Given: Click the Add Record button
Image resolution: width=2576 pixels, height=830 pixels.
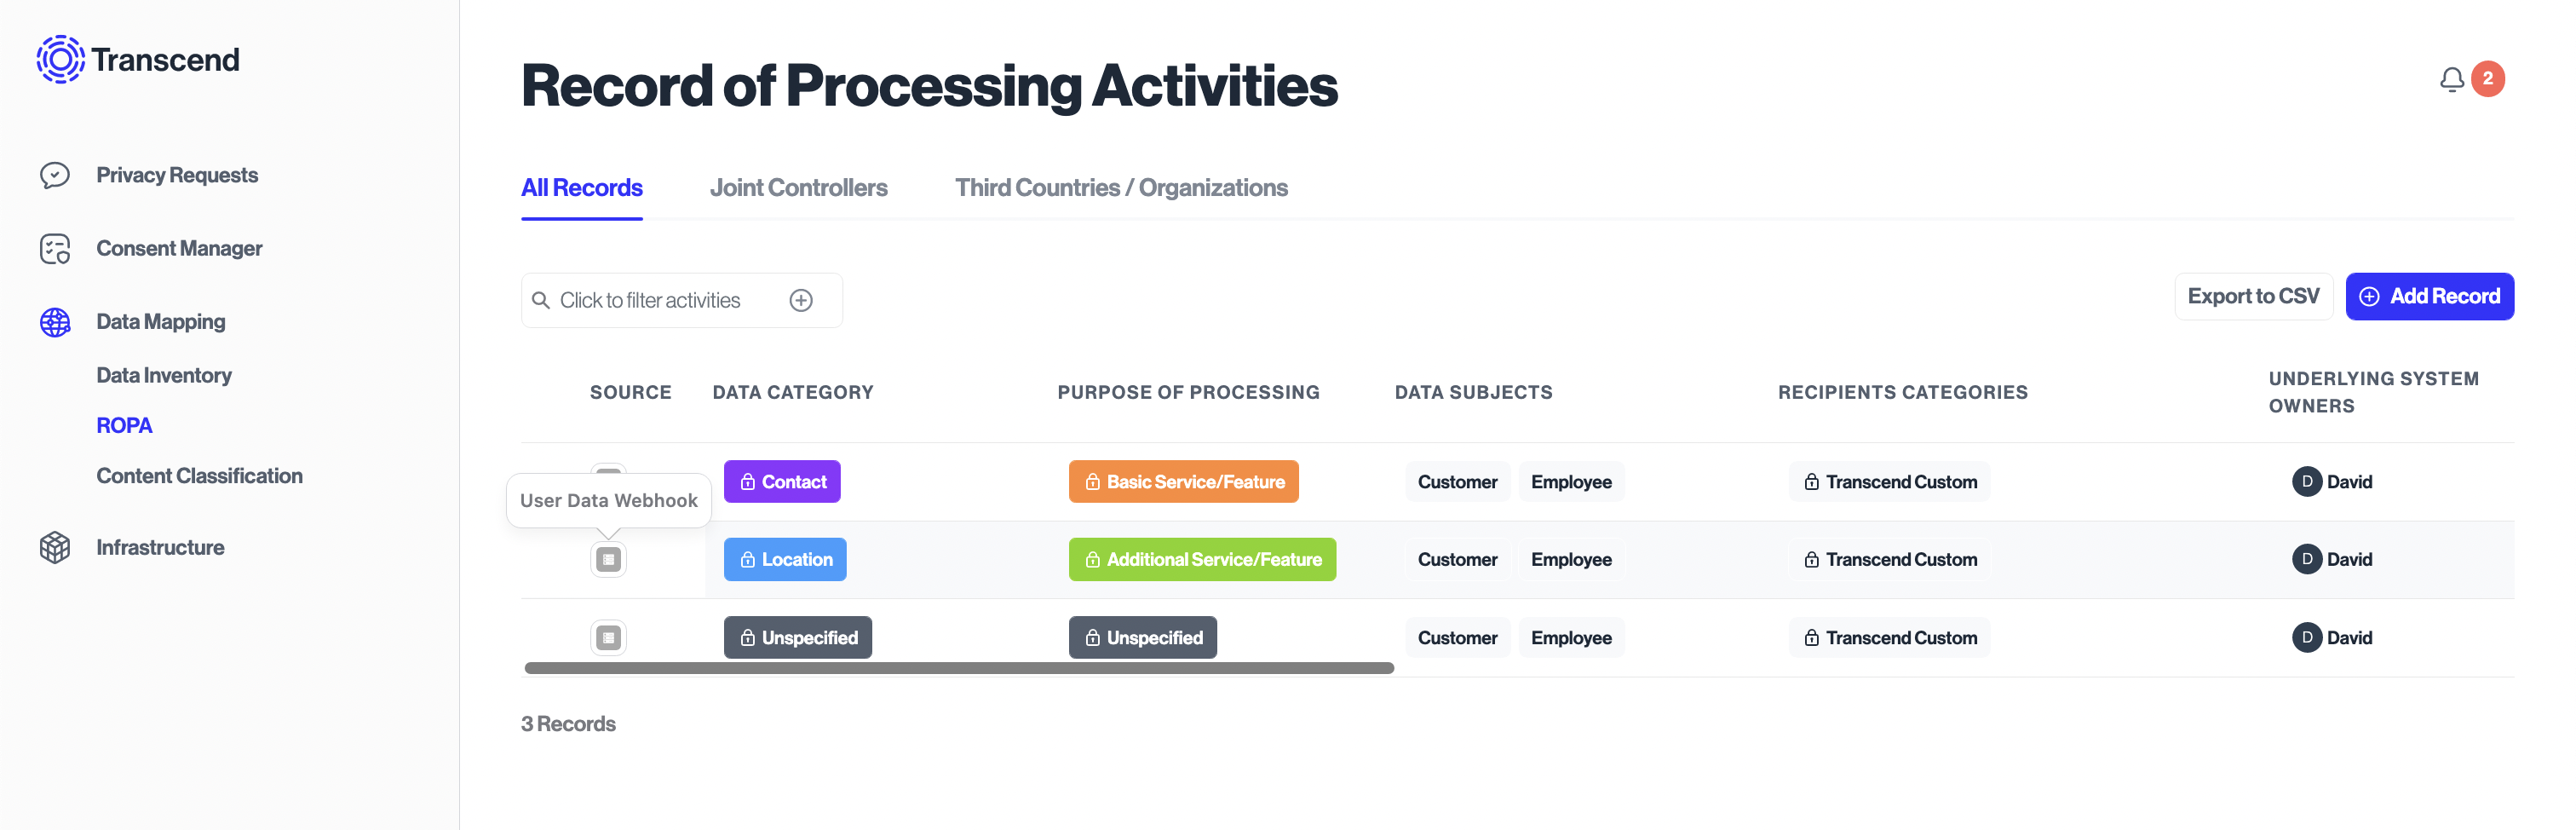Looking at the screenshot, I should click(x=2429, y=297).
